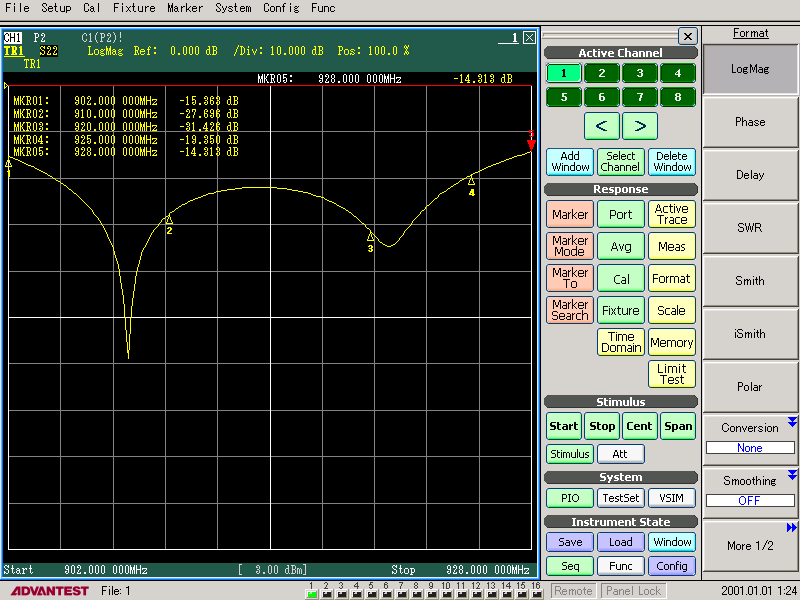800x600 pixels.
Task: Close the side control panel with X
Action: pos(687,36)
